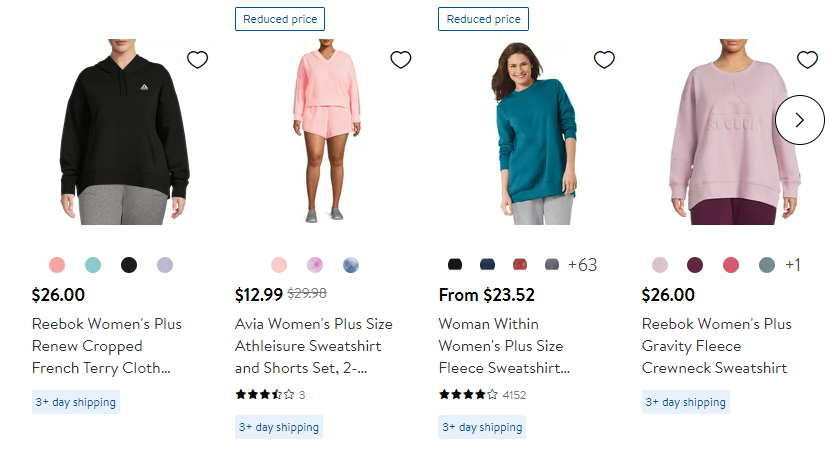Go to next products with right arrow

pos(800,120)
